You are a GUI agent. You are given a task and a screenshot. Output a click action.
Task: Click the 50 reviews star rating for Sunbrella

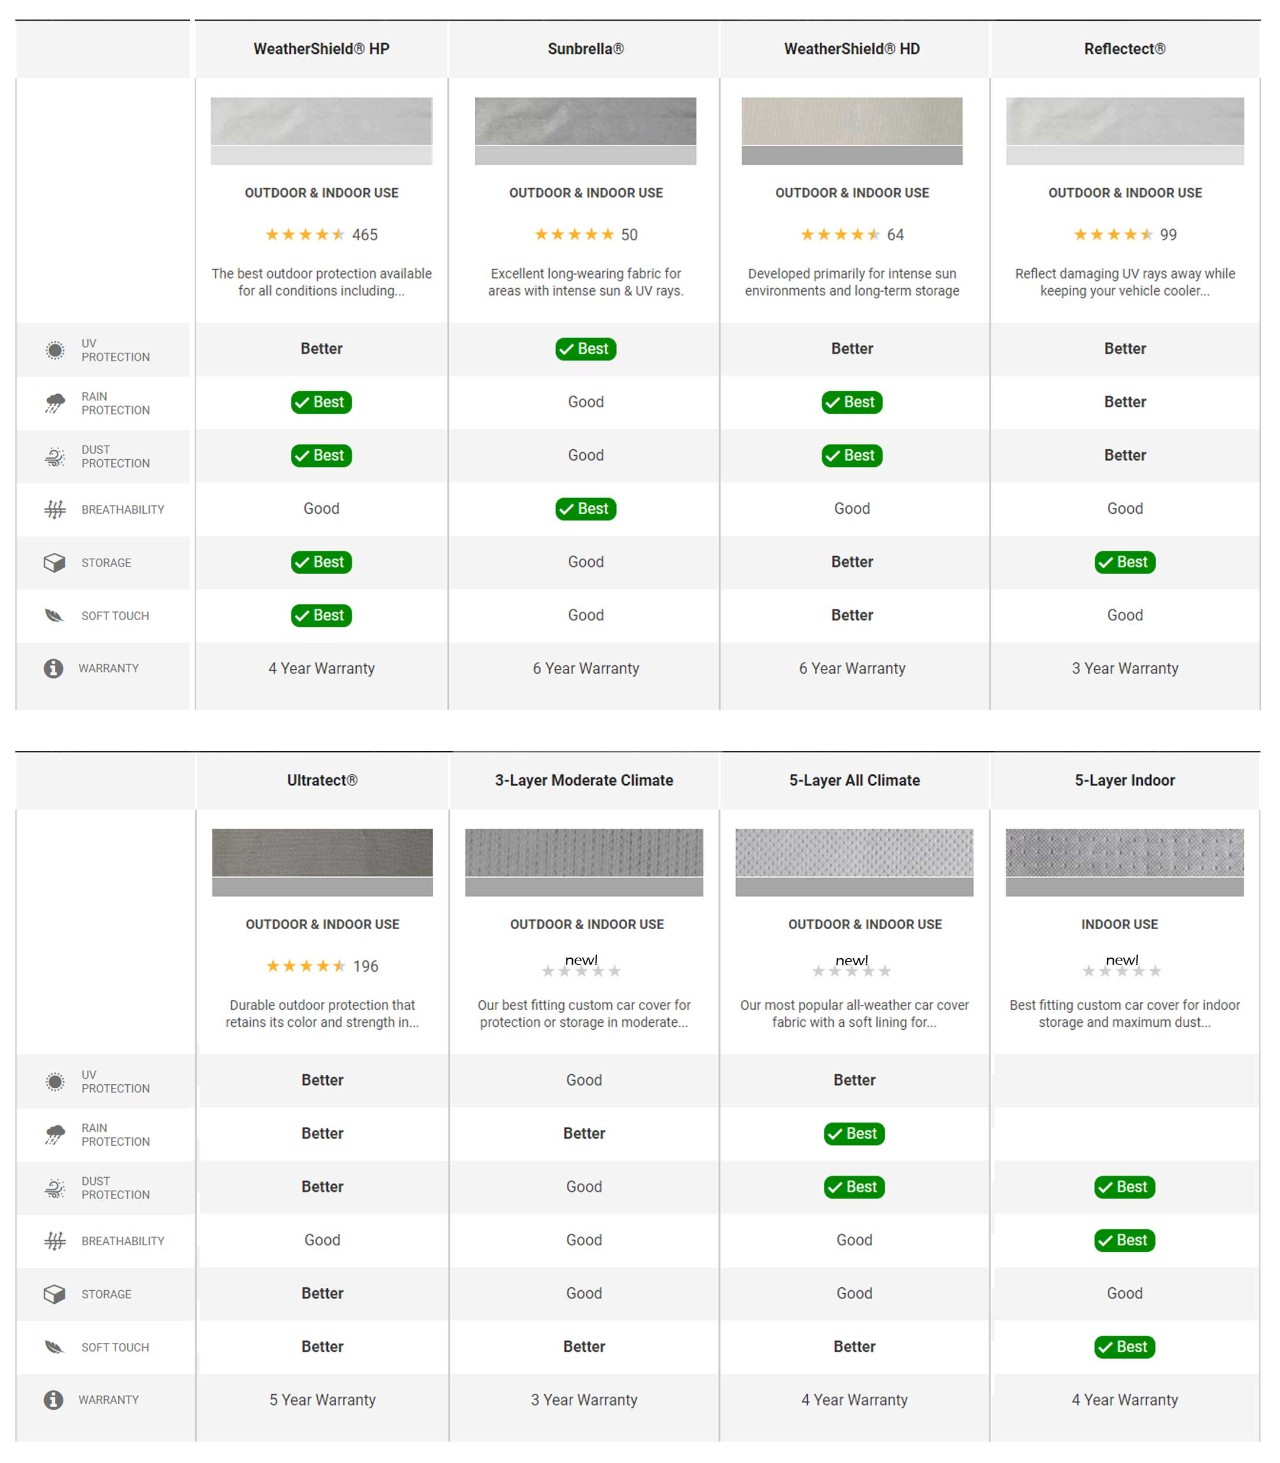[x=586, y=235]
